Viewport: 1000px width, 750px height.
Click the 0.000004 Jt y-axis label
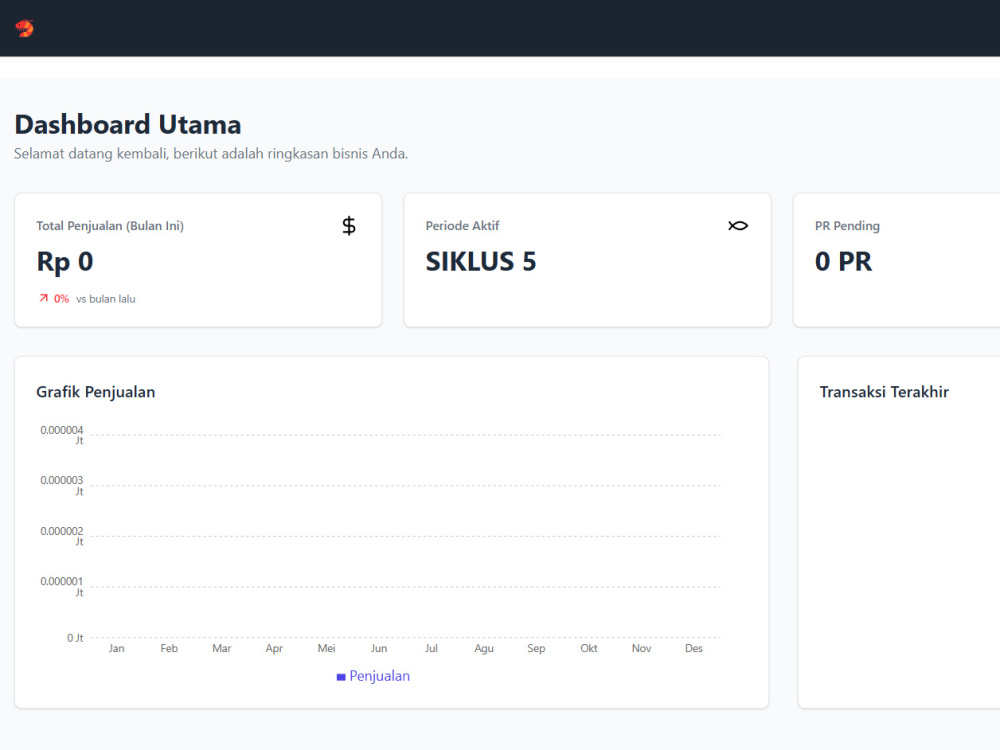62,435
